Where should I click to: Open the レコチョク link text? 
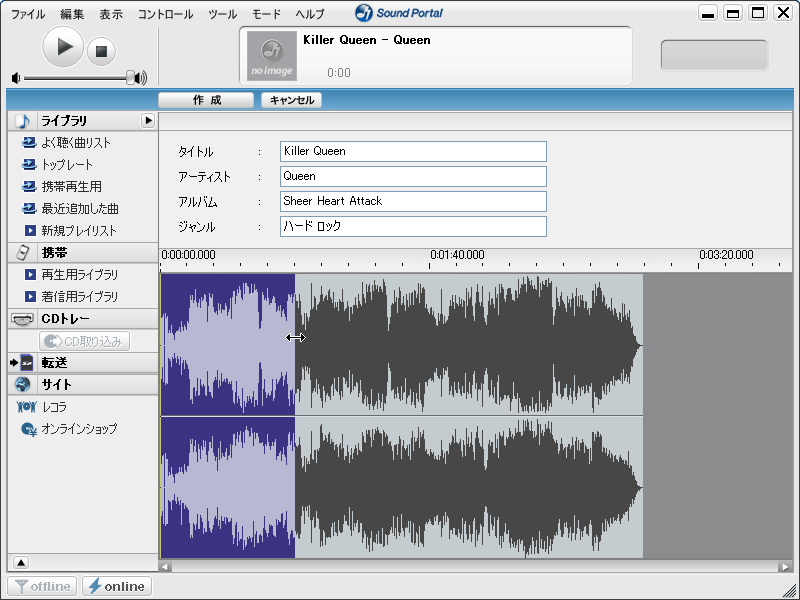pyautogui.click(x=54, y=407)
